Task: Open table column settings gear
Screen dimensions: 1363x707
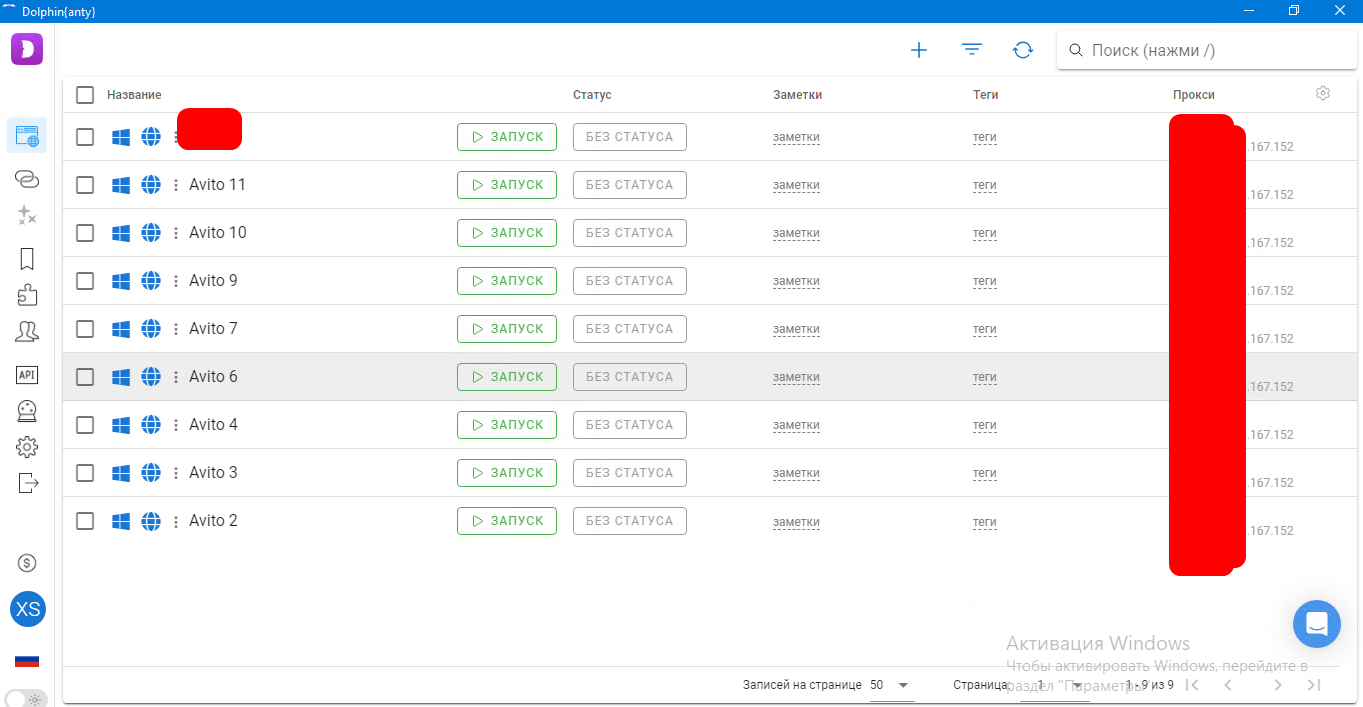Action: click(x=1323, y=93)
